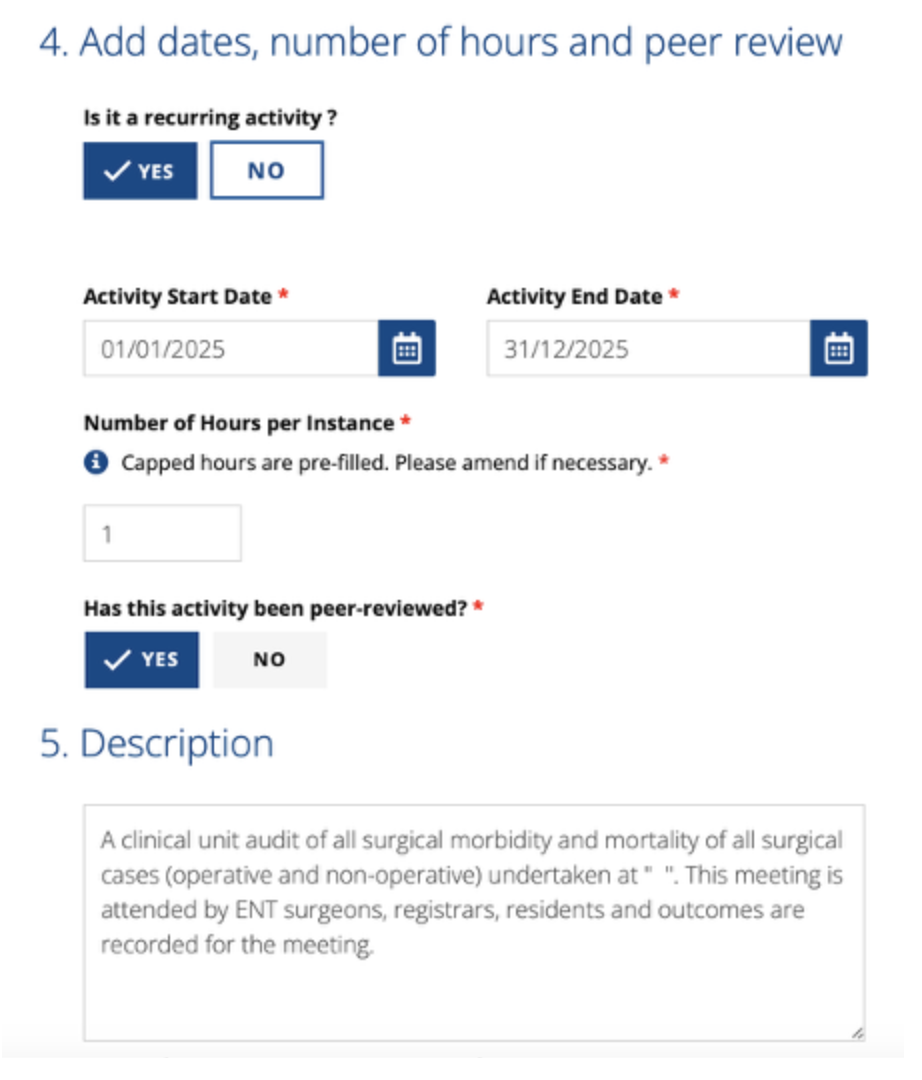The image size is (922, 1080).
Task: Open the Activity Start Date calendar picker
Action: [x=406, y=349]
